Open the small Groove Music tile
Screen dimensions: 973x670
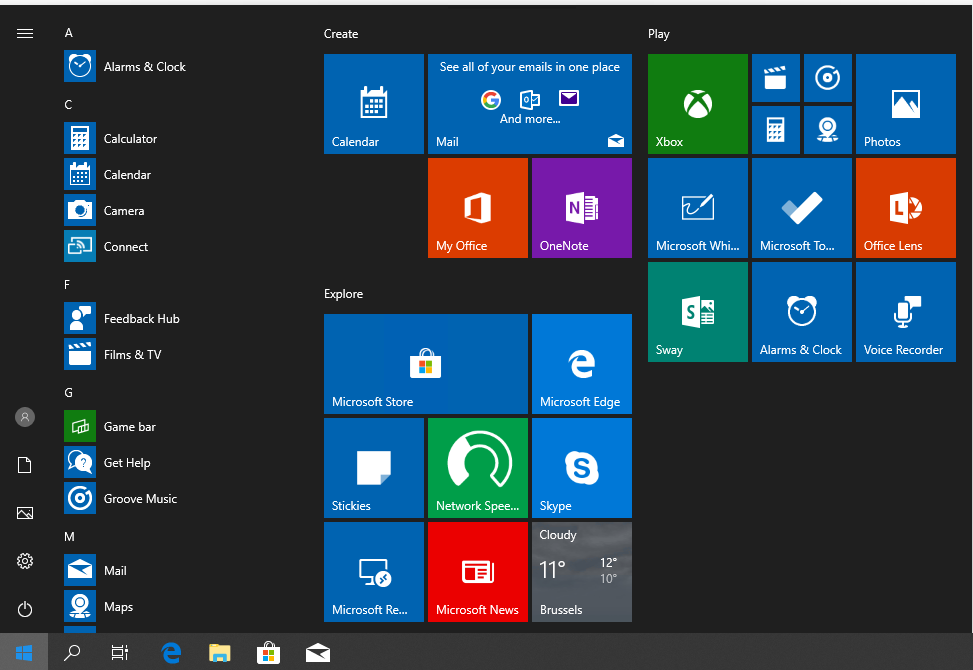click(x=828, y=78)
